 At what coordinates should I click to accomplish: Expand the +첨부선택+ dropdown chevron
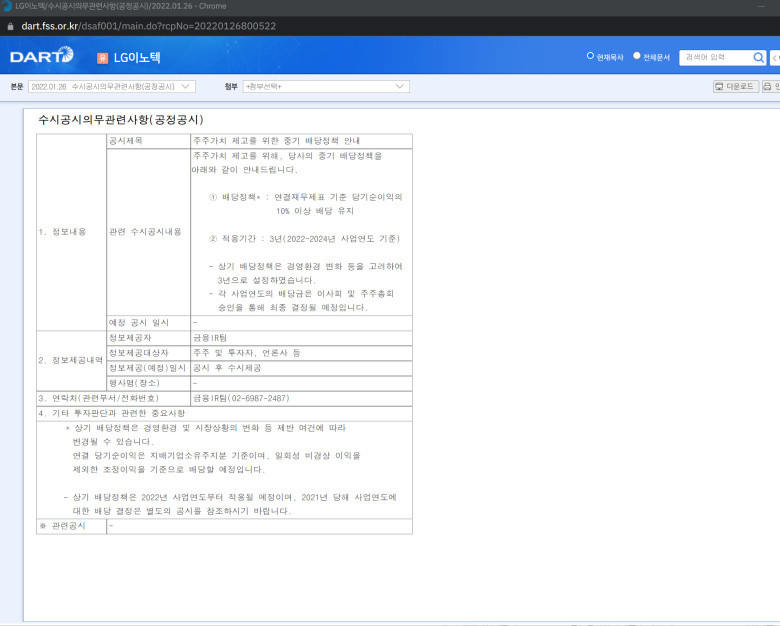400,87
